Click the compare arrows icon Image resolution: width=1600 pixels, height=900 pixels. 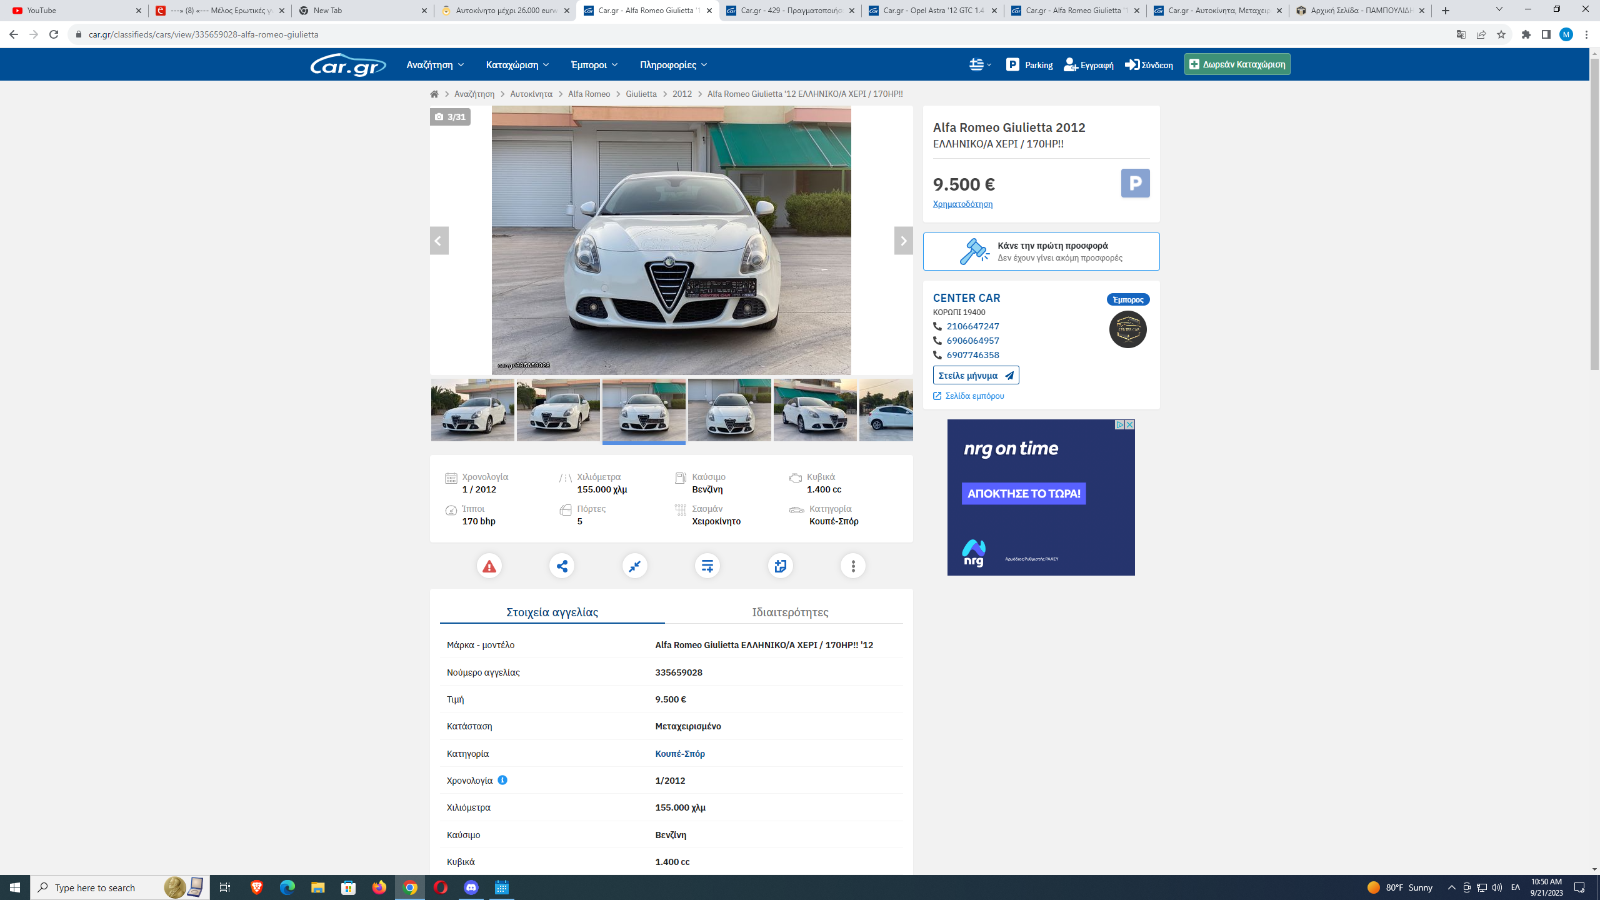tap(635, 566)
